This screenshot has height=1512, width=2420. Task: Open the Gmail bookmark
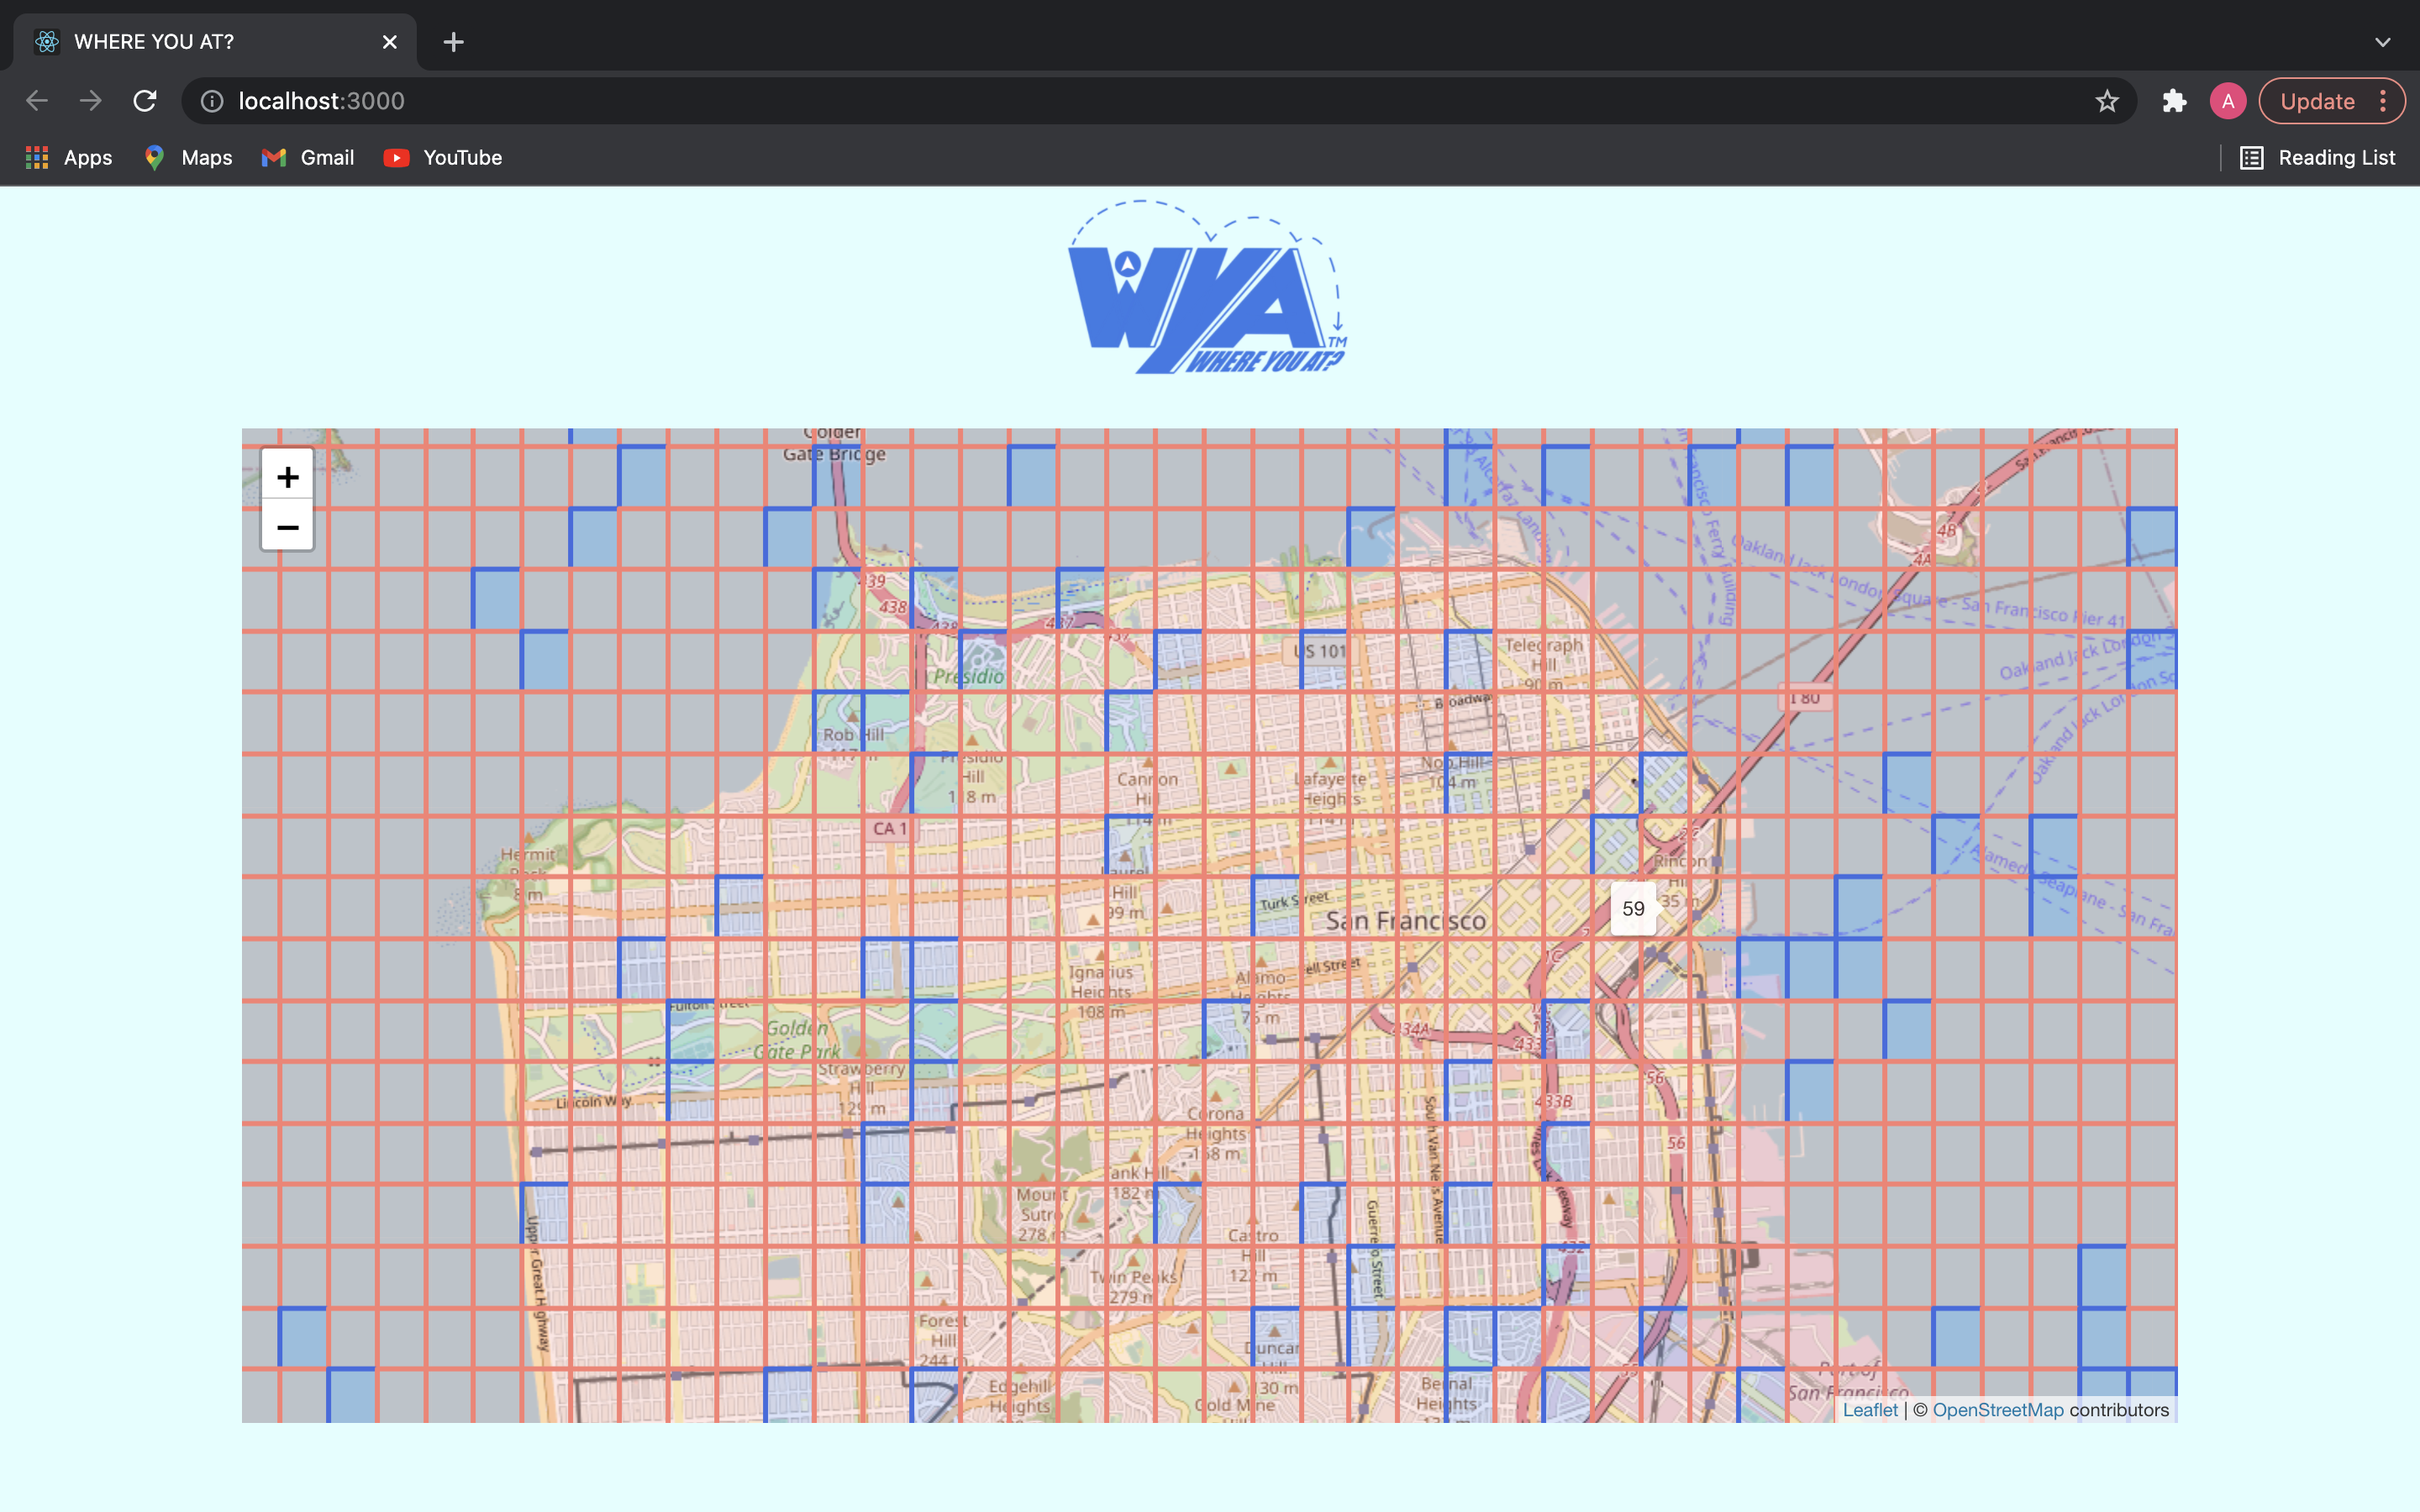tap(308, 158)
